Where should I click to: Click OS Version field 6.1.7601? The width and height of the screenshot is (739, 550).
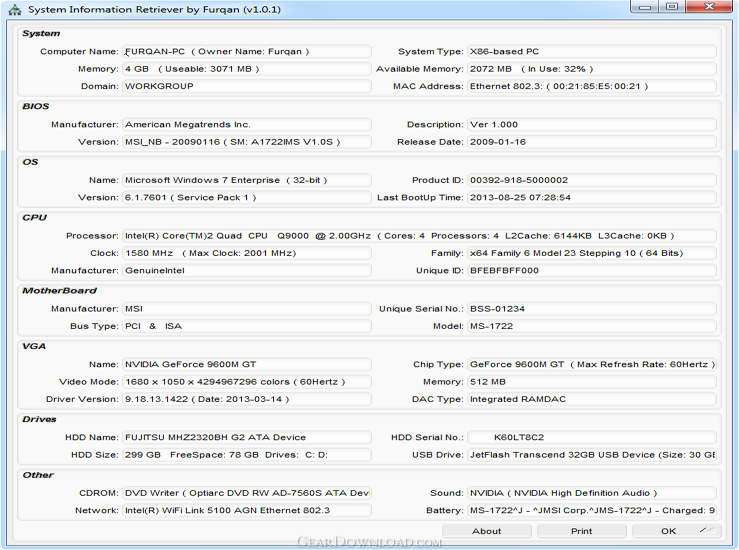(247, 197)
